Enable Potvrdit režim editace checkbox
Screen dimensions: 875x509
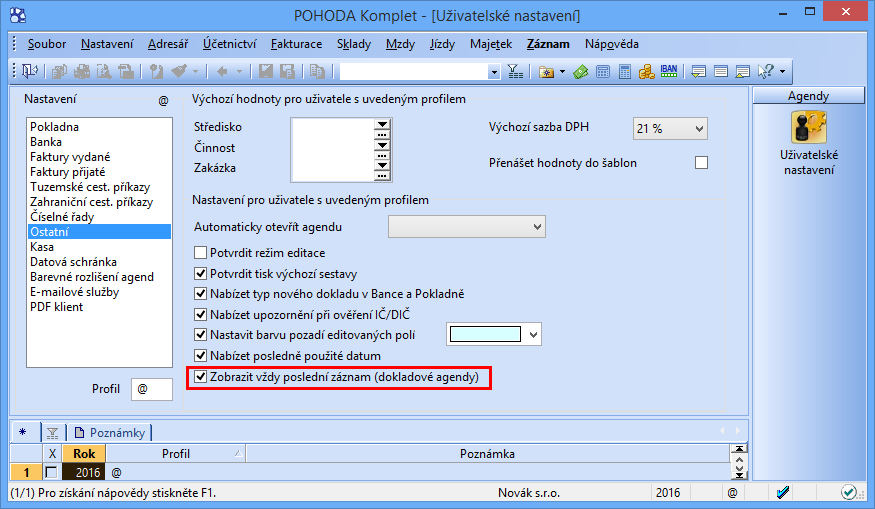coord(200,253)
